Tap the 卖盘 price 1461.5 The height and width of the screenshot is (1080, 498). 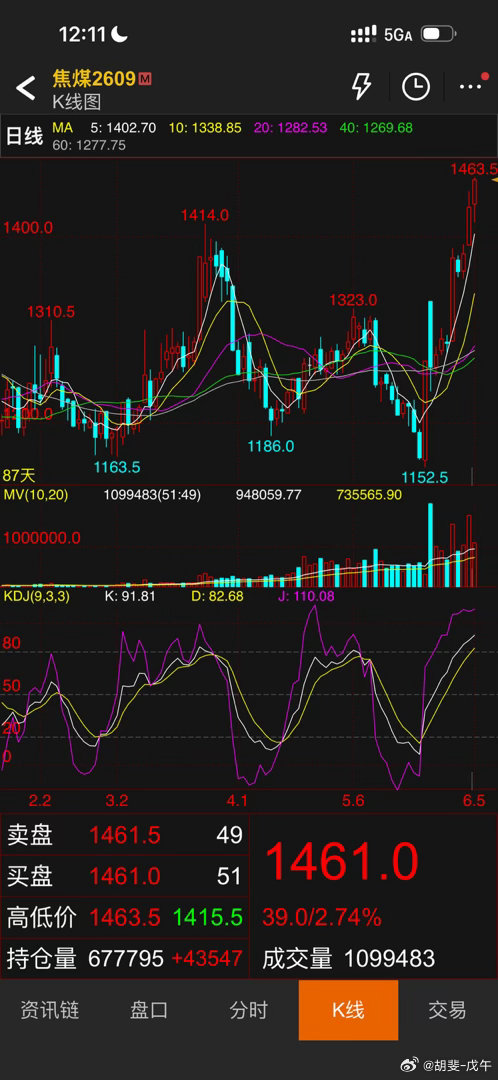(125, 835)
